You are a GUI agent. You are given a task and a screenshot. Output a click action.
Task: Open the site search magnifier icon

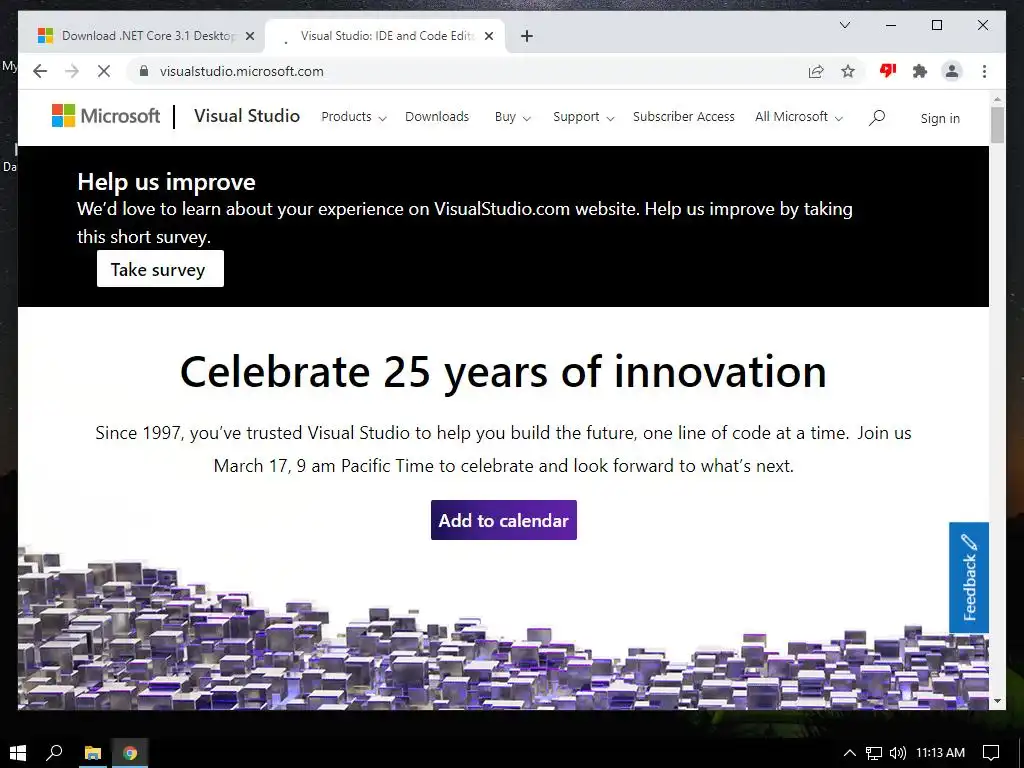[x=877, y=118]
